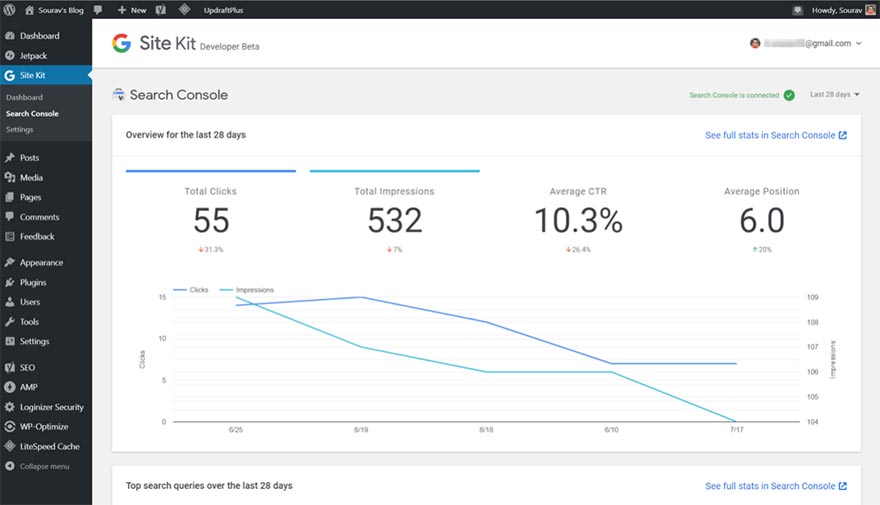
Task: Click the Pages icon in sidebar
Action: pyautogui.click(x=10, y=197)
